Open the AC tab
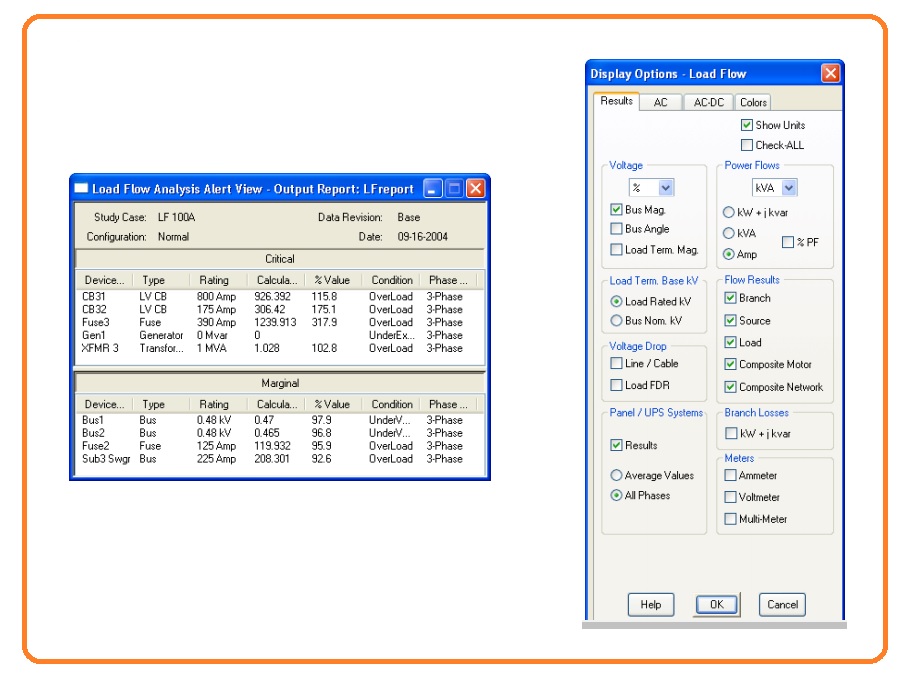This screenshot has width=905, height=677. (660, 102)
